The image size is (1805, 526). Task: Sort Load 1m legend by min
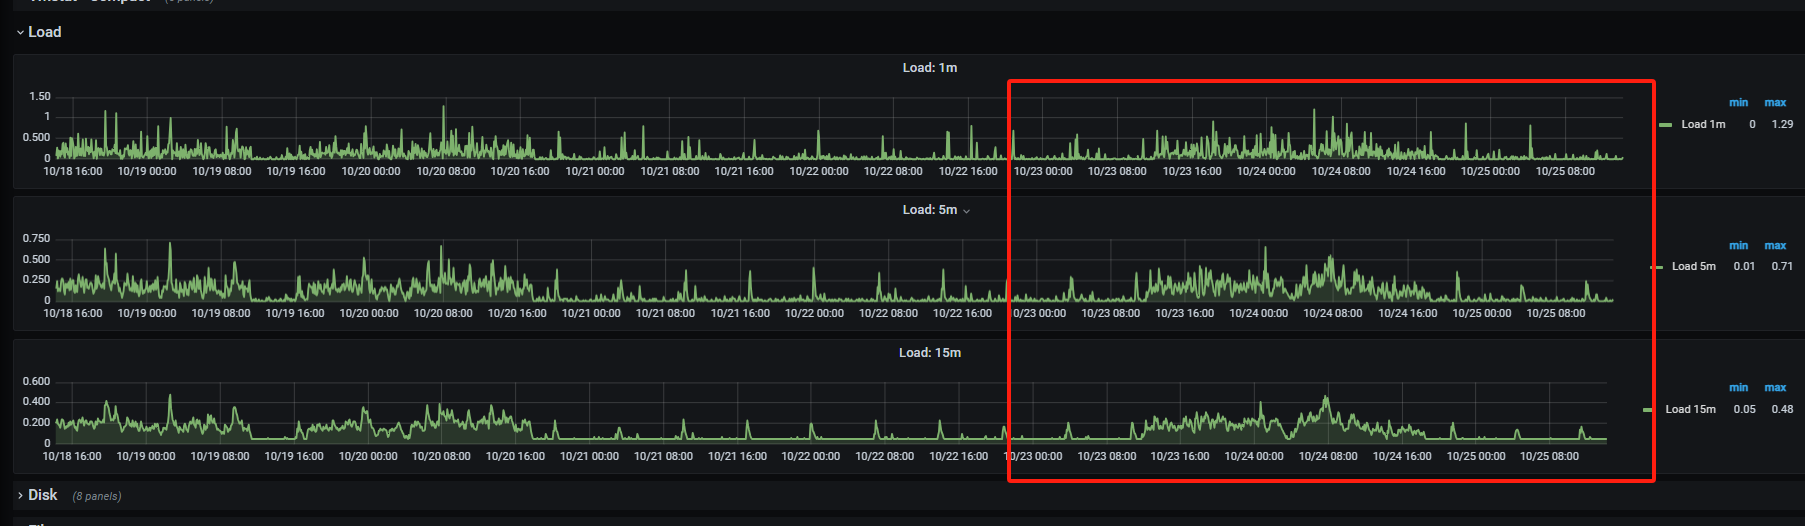[1739, 103]
